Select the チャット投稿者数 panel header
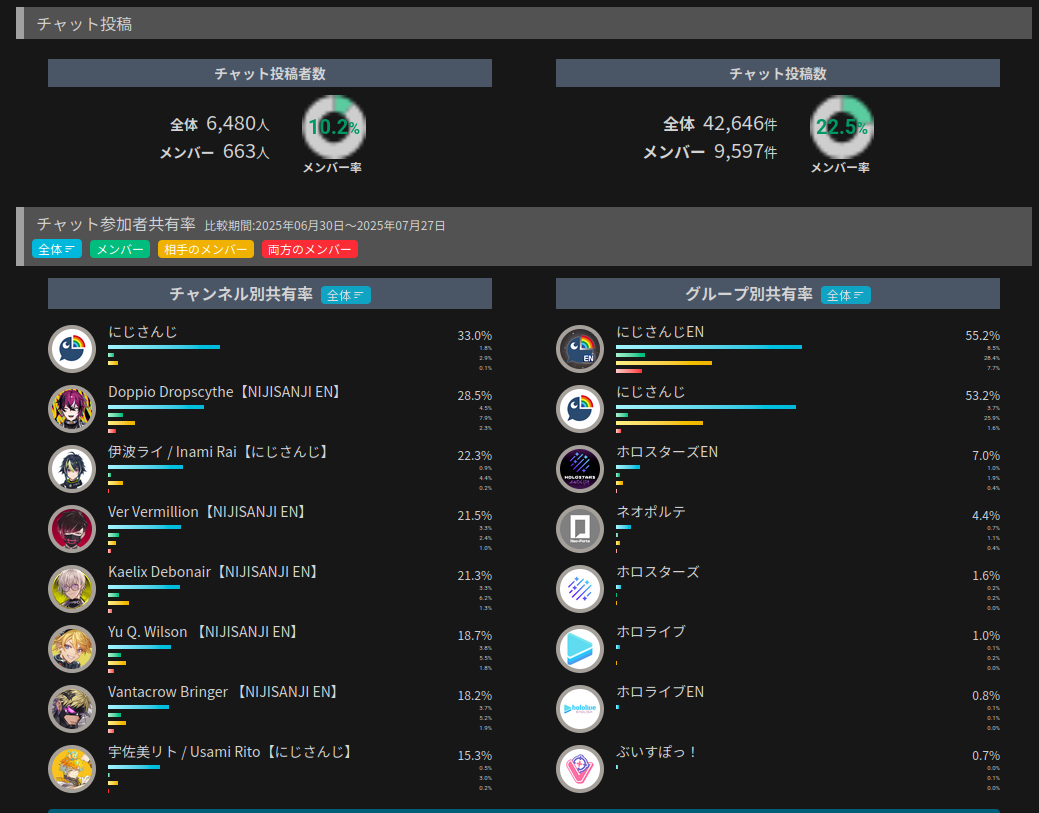Screen dimensions: 1039x813 270,73
